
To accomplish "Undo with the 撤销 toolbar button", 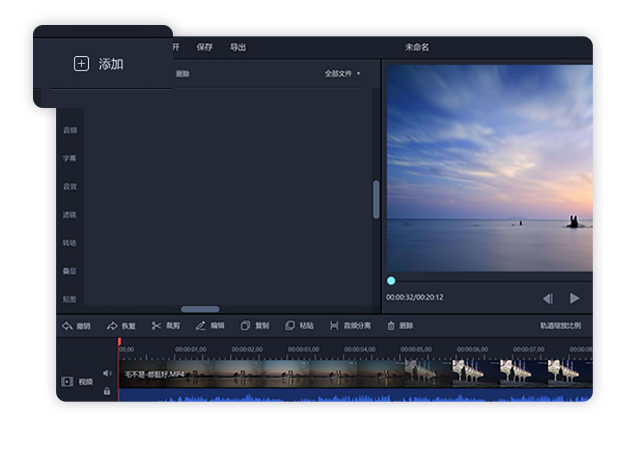I will click(x=76, y=326).
